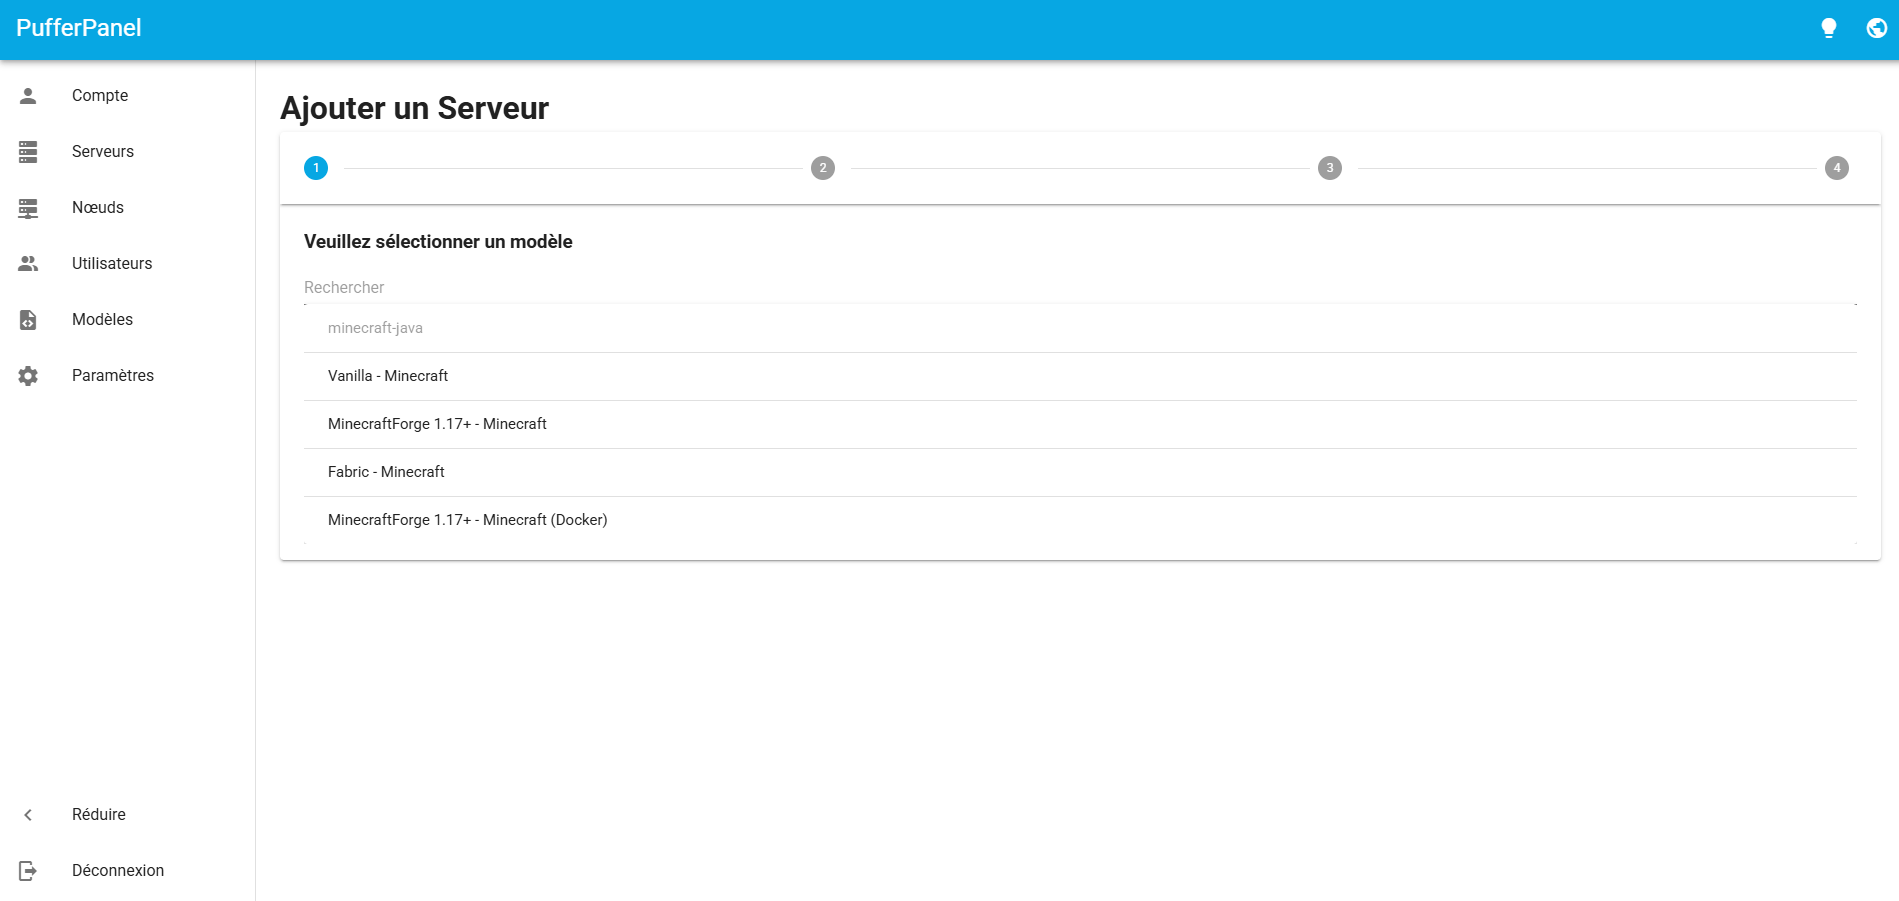Toggle the theme with the lightbulb icon
This screenshot has width=1899, height=901.
point(1828,28)
